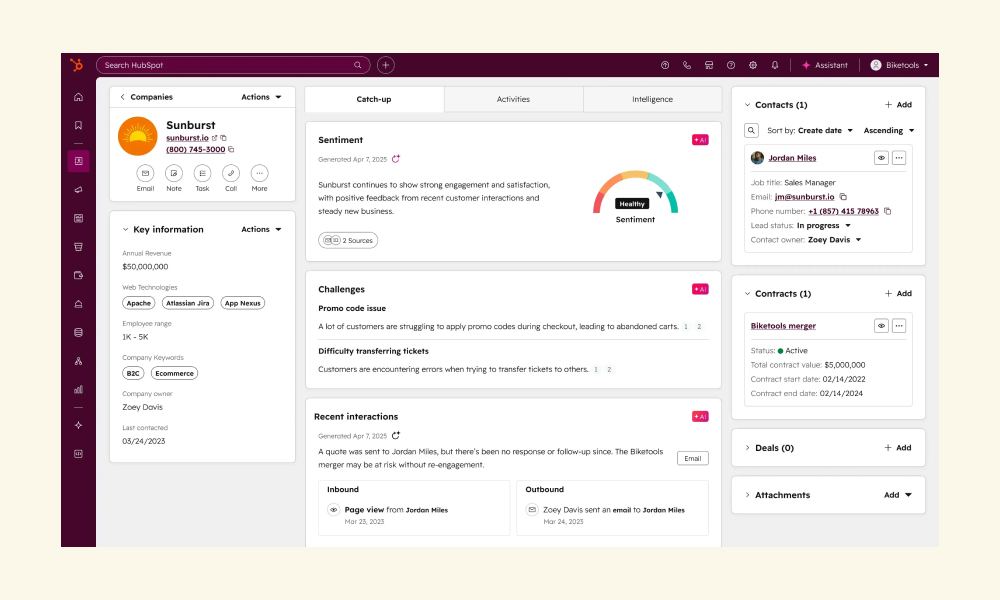Preview Biketools merger with the eye icon
Image resolution: width=1000 pixels, height=600 pixels.
click(x=881, y=326)
